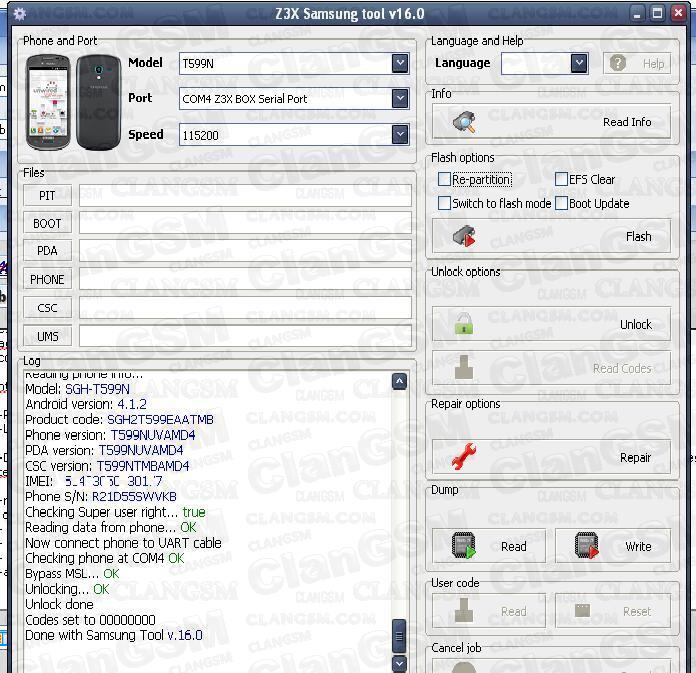Click the UMS file path field
Screen dimensions: 696x673
[245, 336]
